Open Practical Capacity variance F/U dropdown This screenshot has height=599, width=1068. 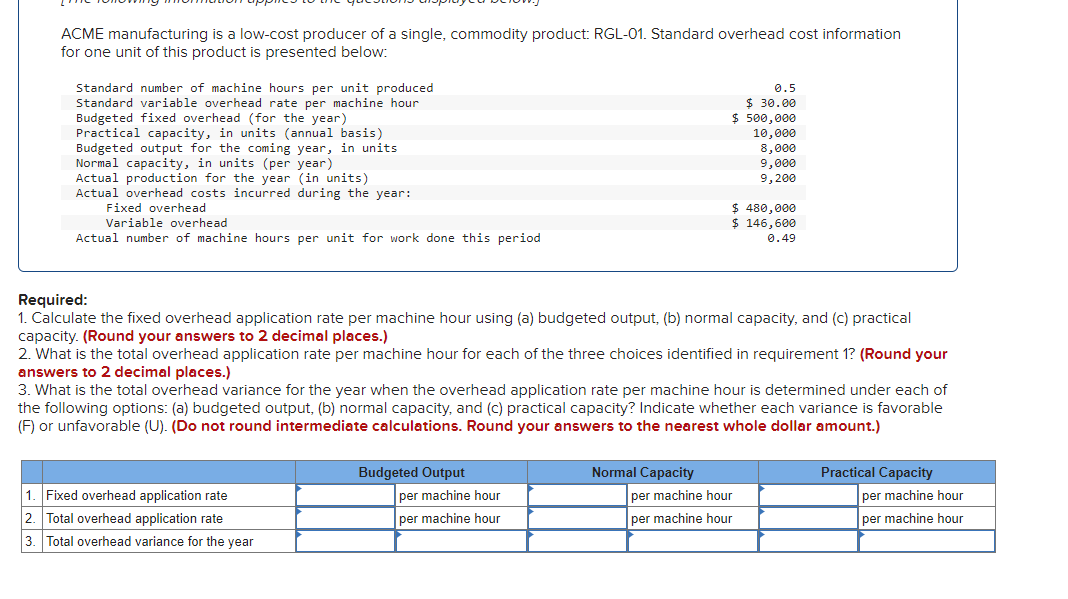[927, 541]
